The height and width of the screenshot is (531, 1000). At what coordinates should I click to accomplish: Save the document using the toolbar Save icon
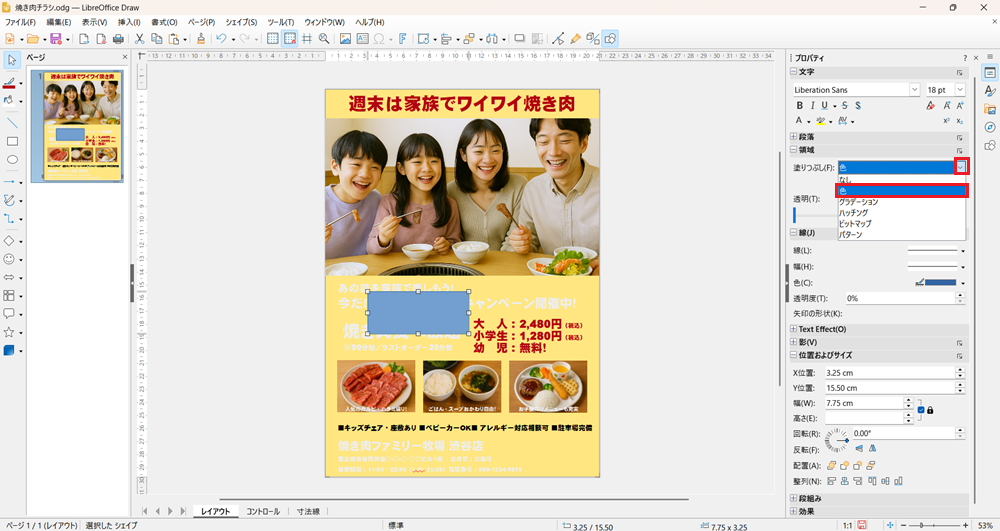(x=55, y=38)
